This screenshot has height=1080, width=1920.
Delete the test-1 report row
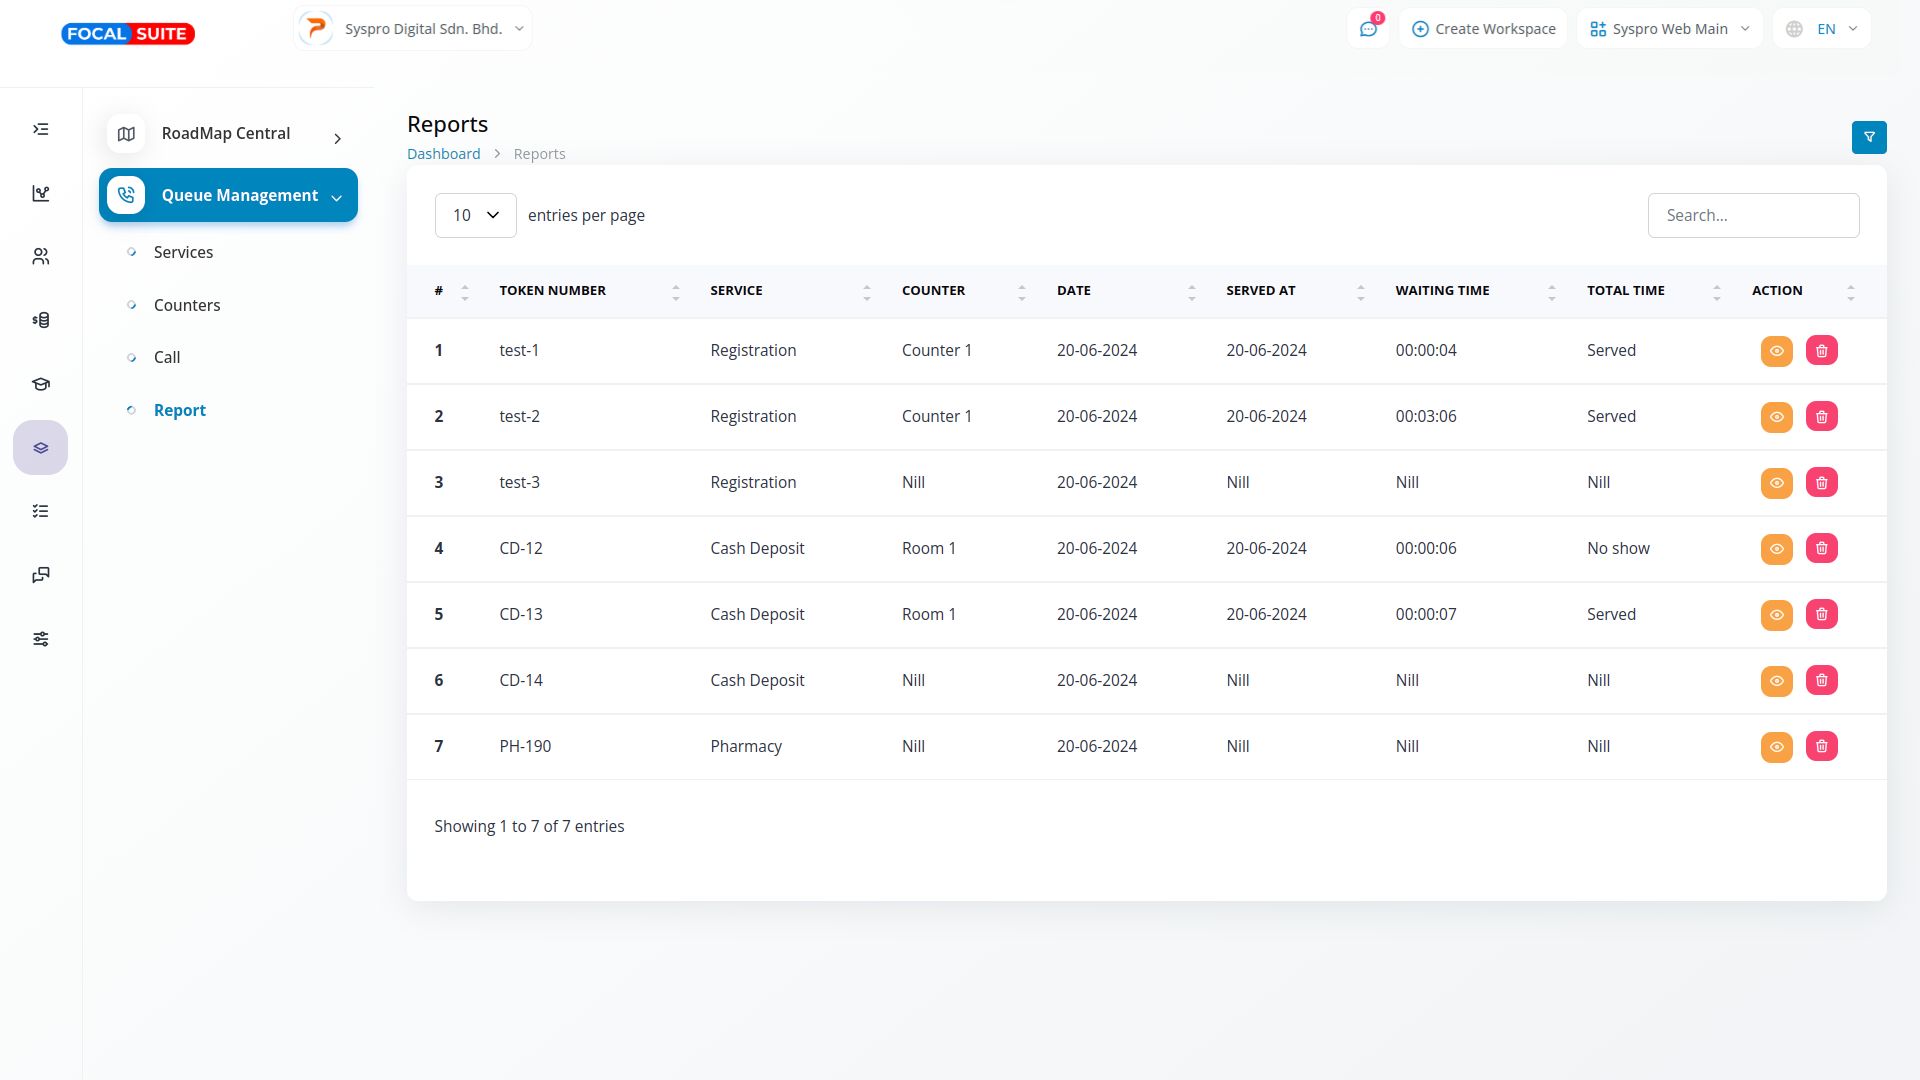pyautogui.click(x=1821, y=351)
